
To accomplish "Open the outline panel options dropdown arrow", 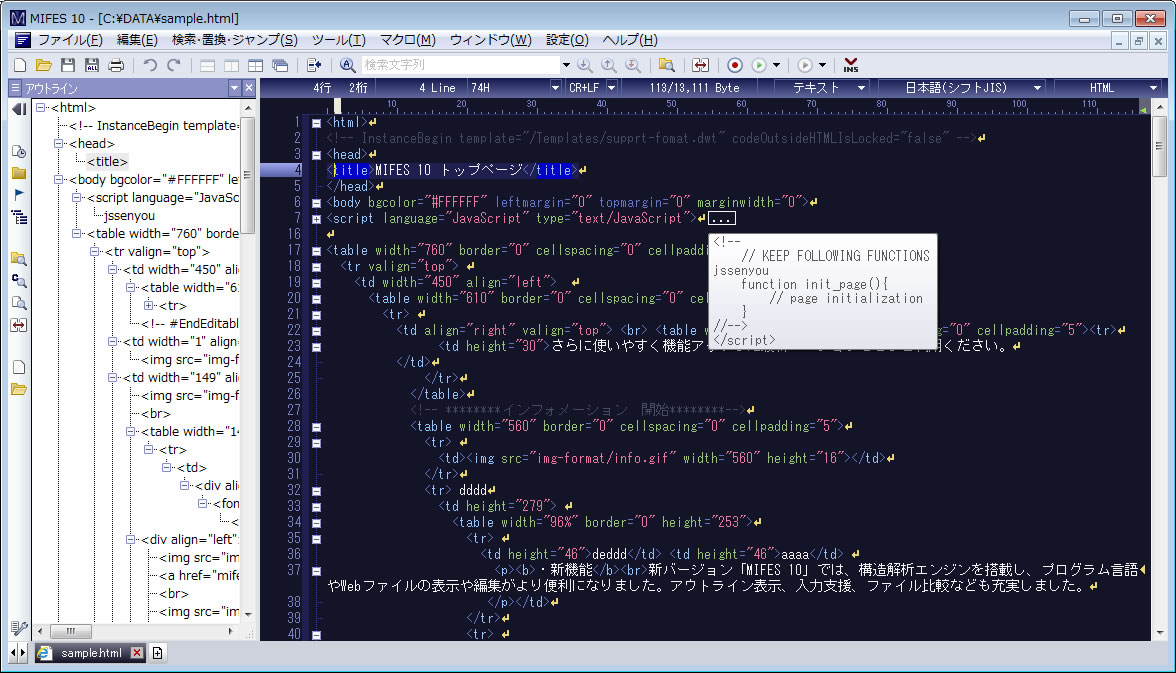I will [235, 88].
